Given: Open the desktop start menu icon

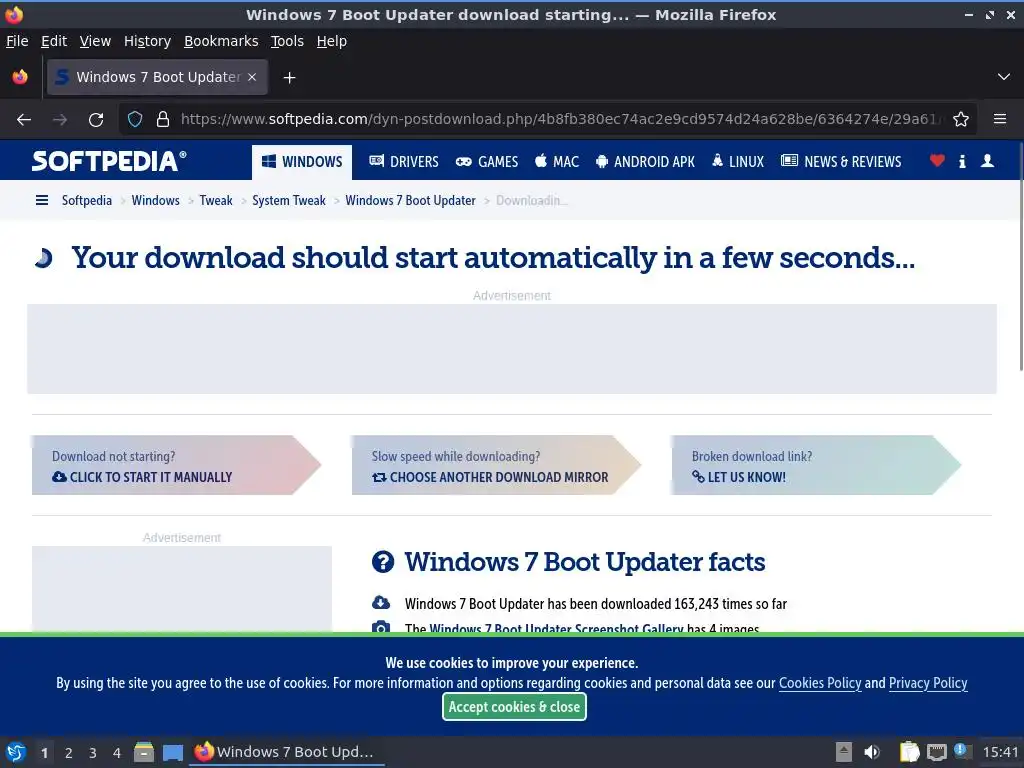Looking at the screenshot, I should tap(16, 752).
